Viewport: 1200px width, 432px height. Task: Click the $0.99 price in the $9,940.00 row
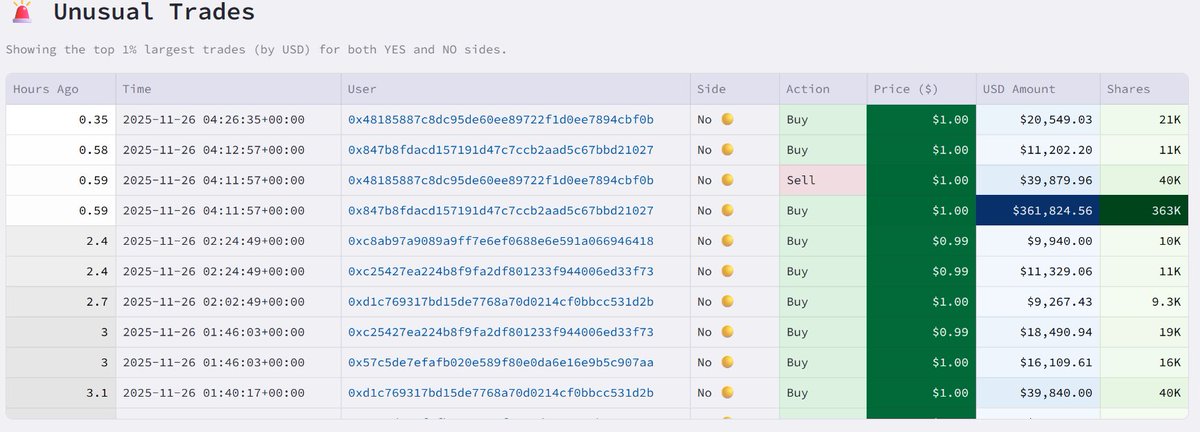click(x=920, y=241)
